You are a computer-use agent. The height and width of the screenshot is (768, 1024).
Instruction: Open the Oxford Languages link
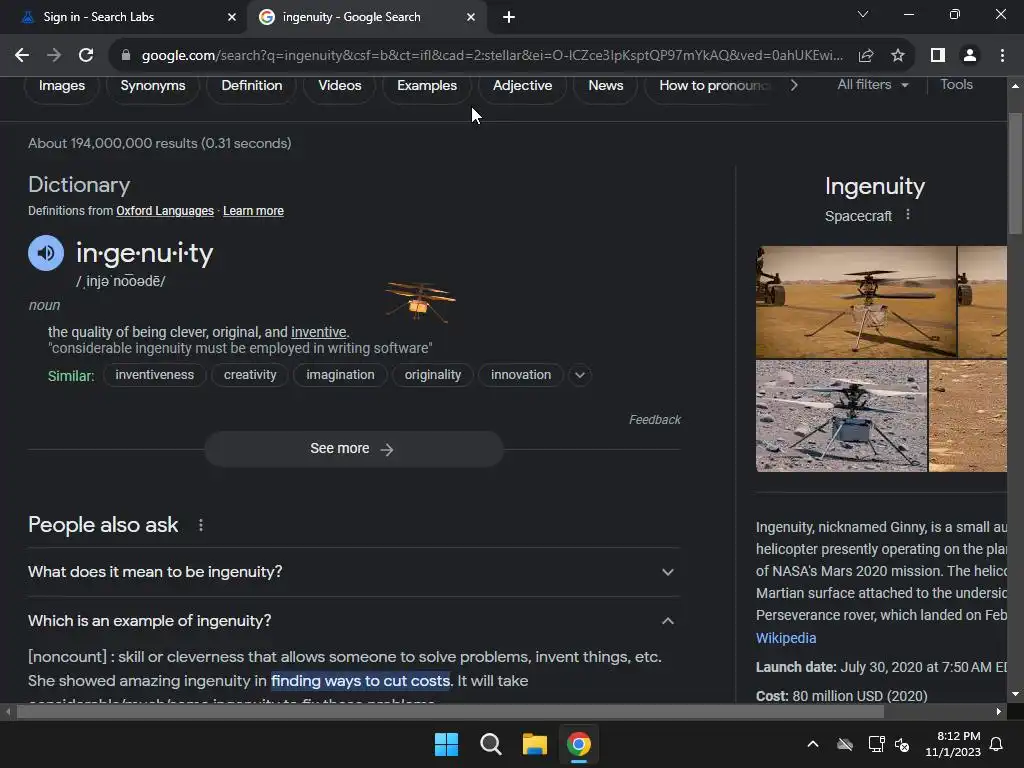165,211
